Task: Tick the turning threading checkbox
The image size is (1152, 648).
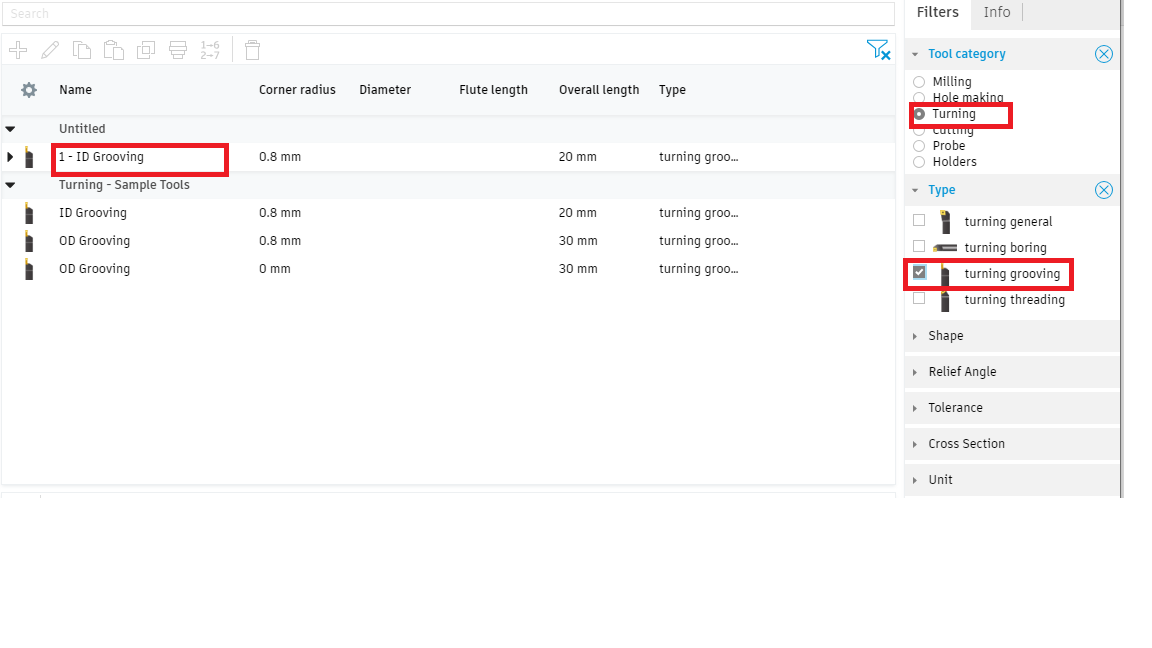Action: (x=919, y=298)
